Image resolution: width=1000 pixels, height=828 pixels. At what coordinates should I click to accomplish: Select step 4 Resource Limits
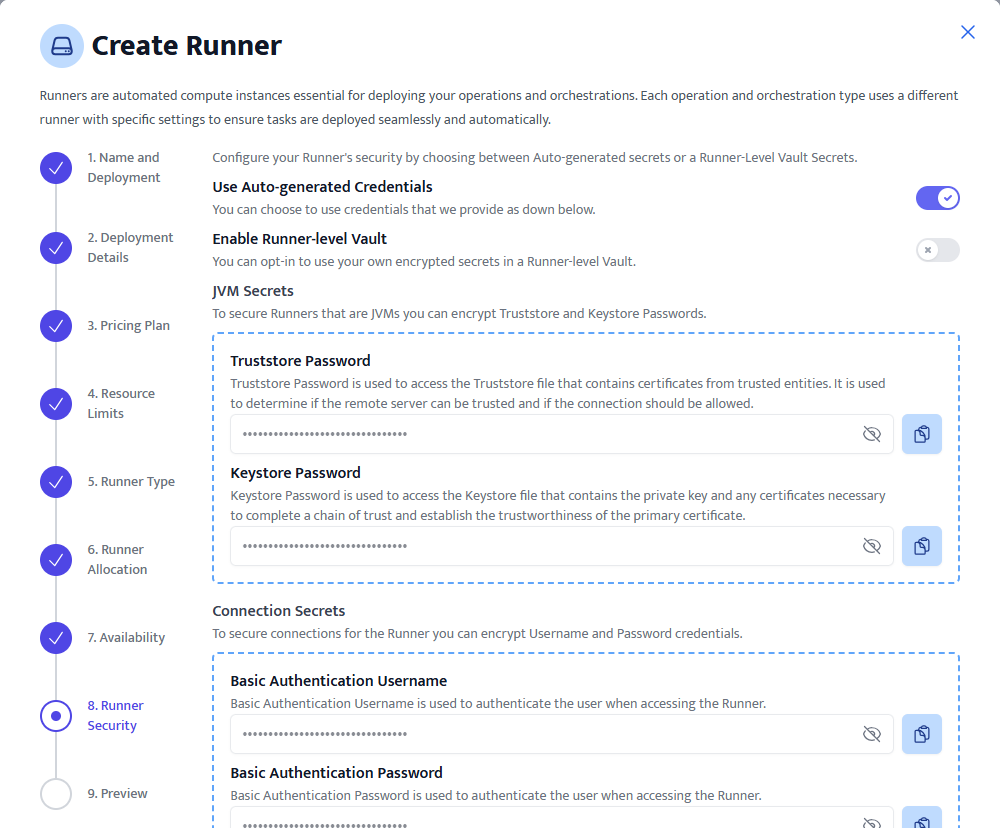(x=56, y=404)
